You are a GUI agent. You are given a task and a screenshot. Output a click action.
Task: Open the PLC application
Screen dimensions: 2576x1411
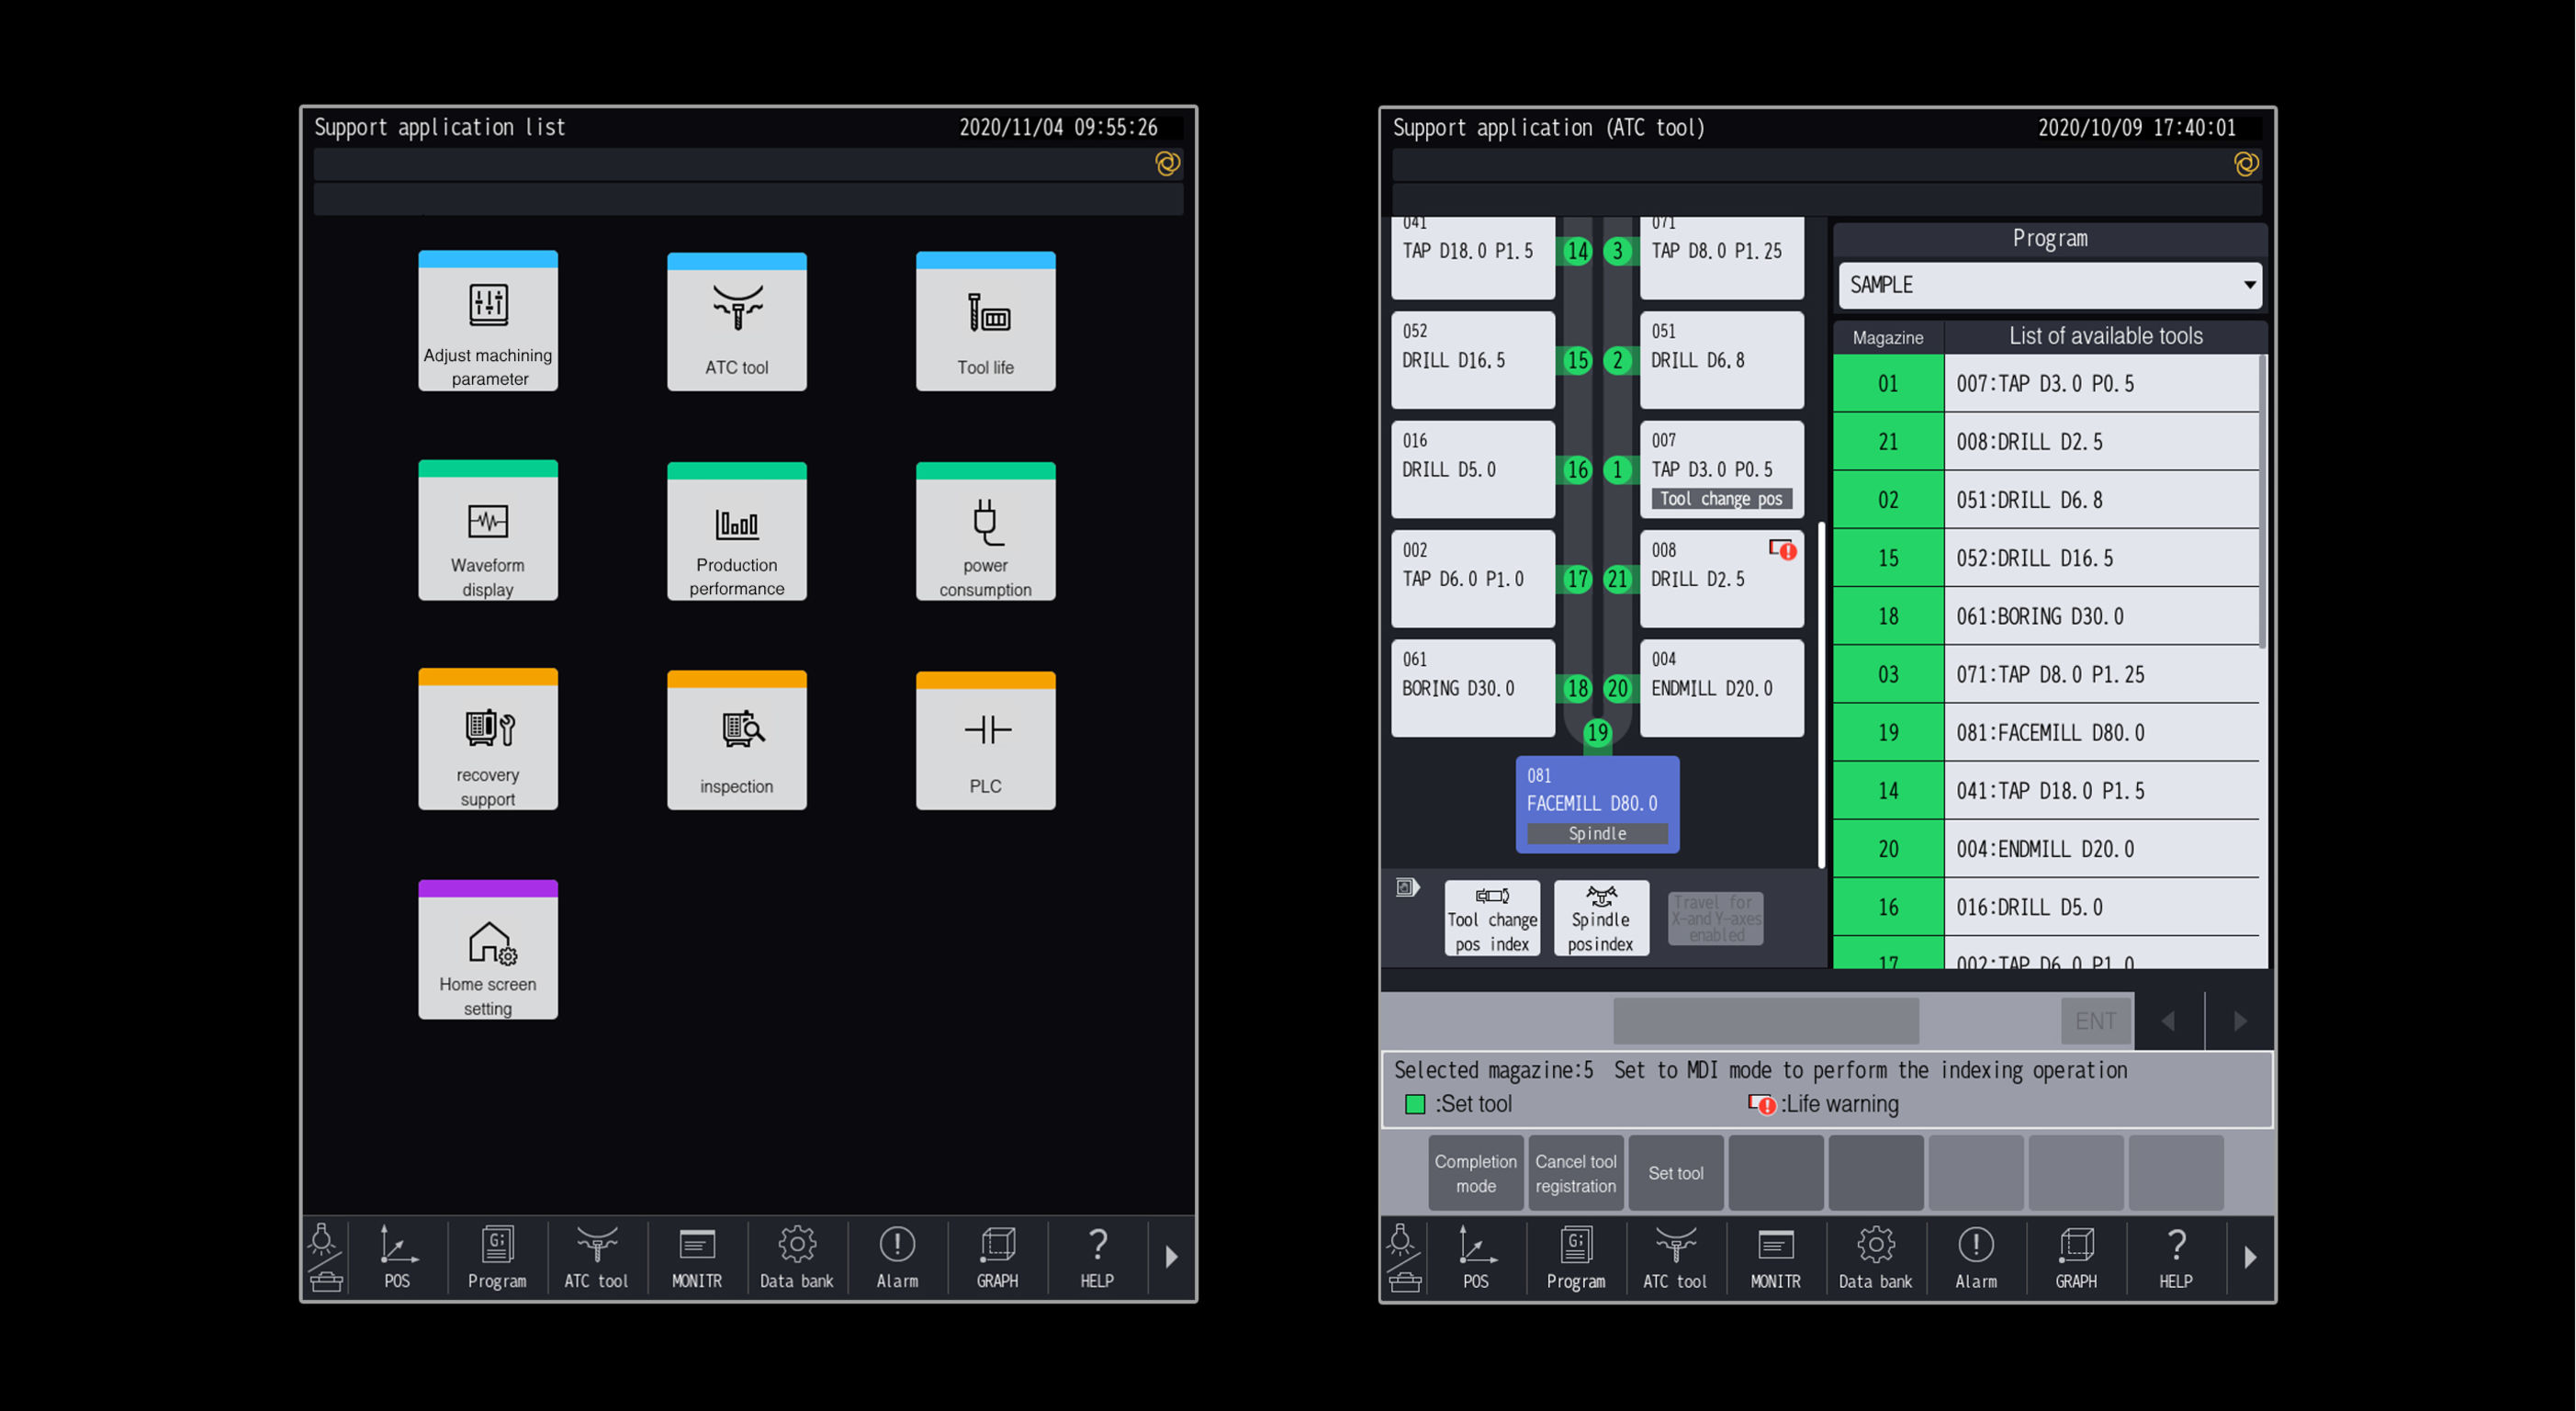(x=985, y=740)
